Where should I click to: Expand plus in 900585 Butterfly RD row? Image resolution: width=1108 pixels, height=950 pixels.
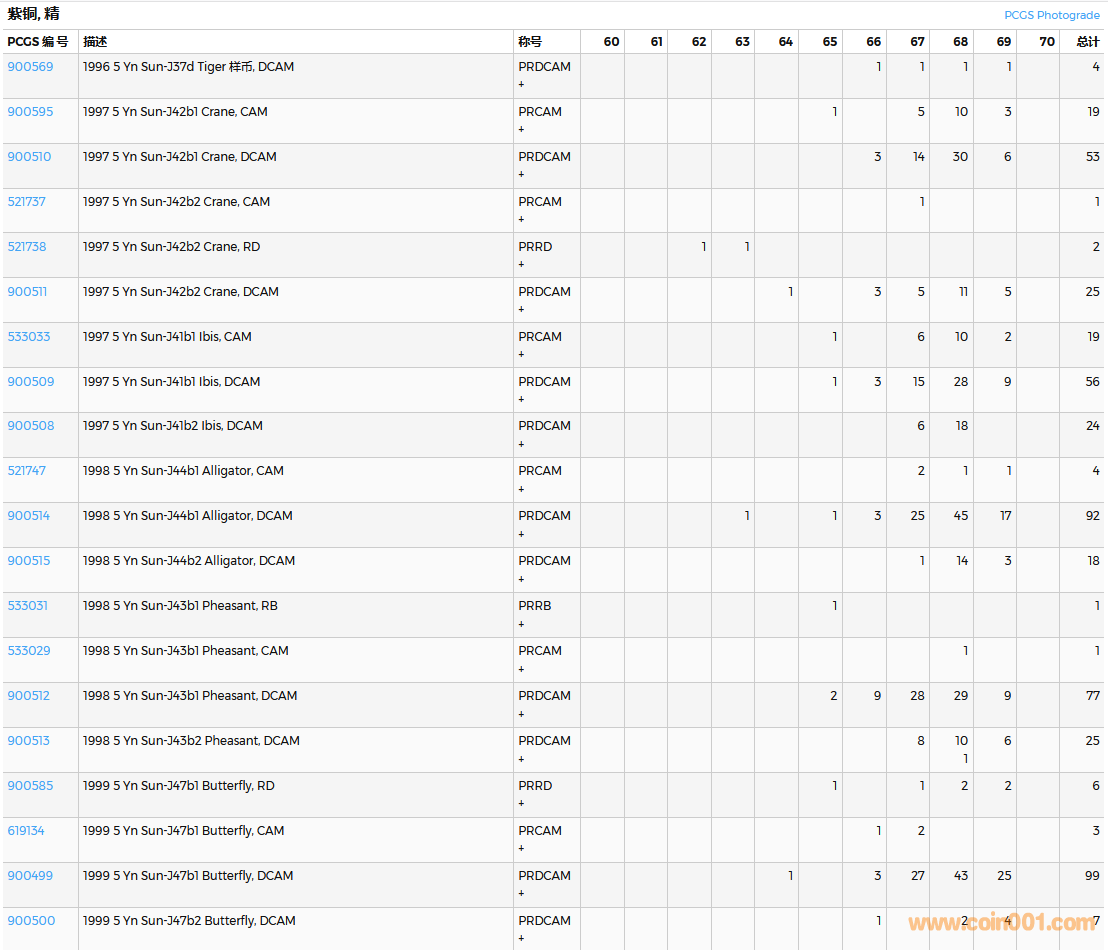pos(521,804)
